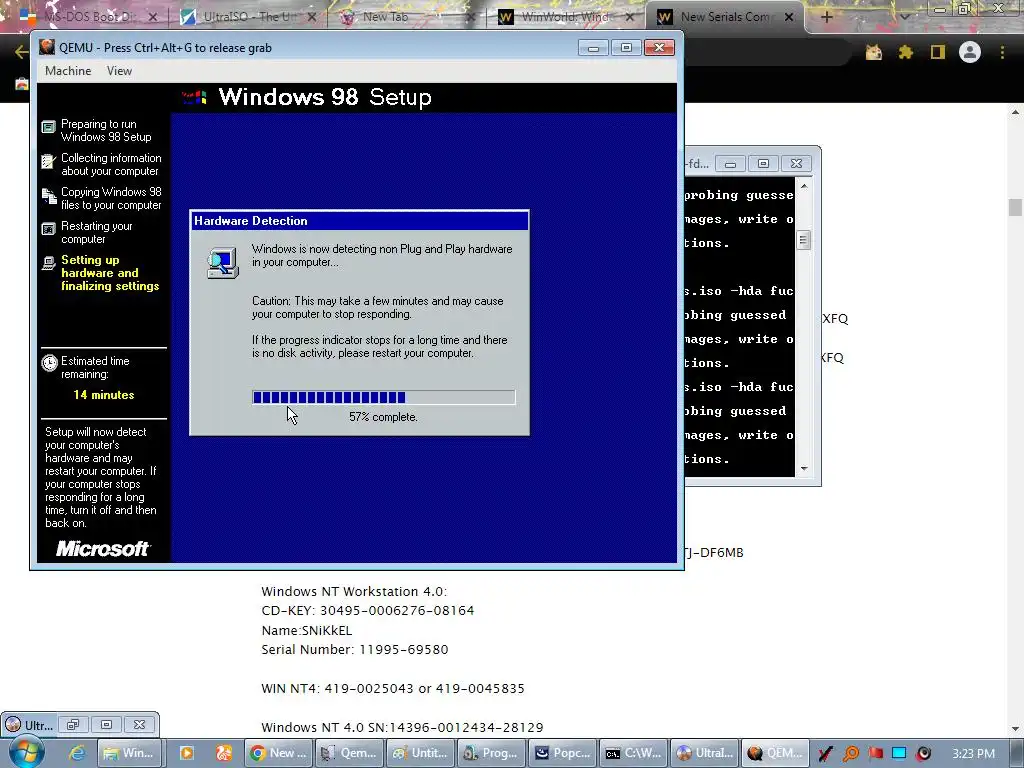Click the CD-KEY 30495-0006276-08164 text
This screenshot has height=768, width=1024.
(x=368, y=611)
